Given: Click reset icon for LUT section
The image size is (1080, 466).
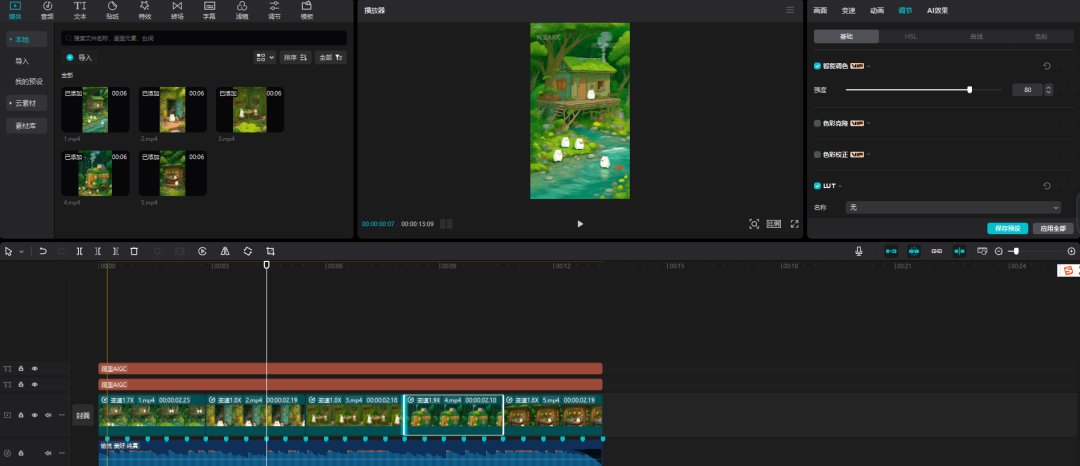Looking at the screenshot, I should click(1047, 186).
